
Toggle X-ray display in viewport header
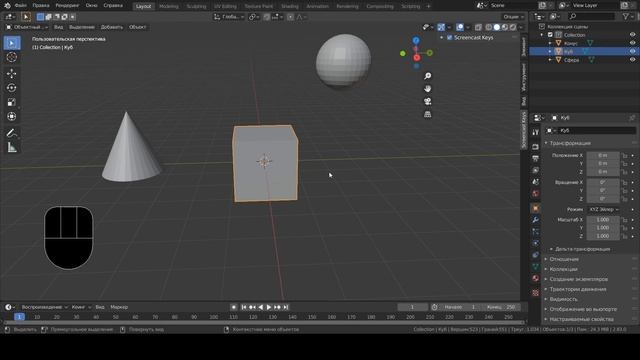[478, 27]
